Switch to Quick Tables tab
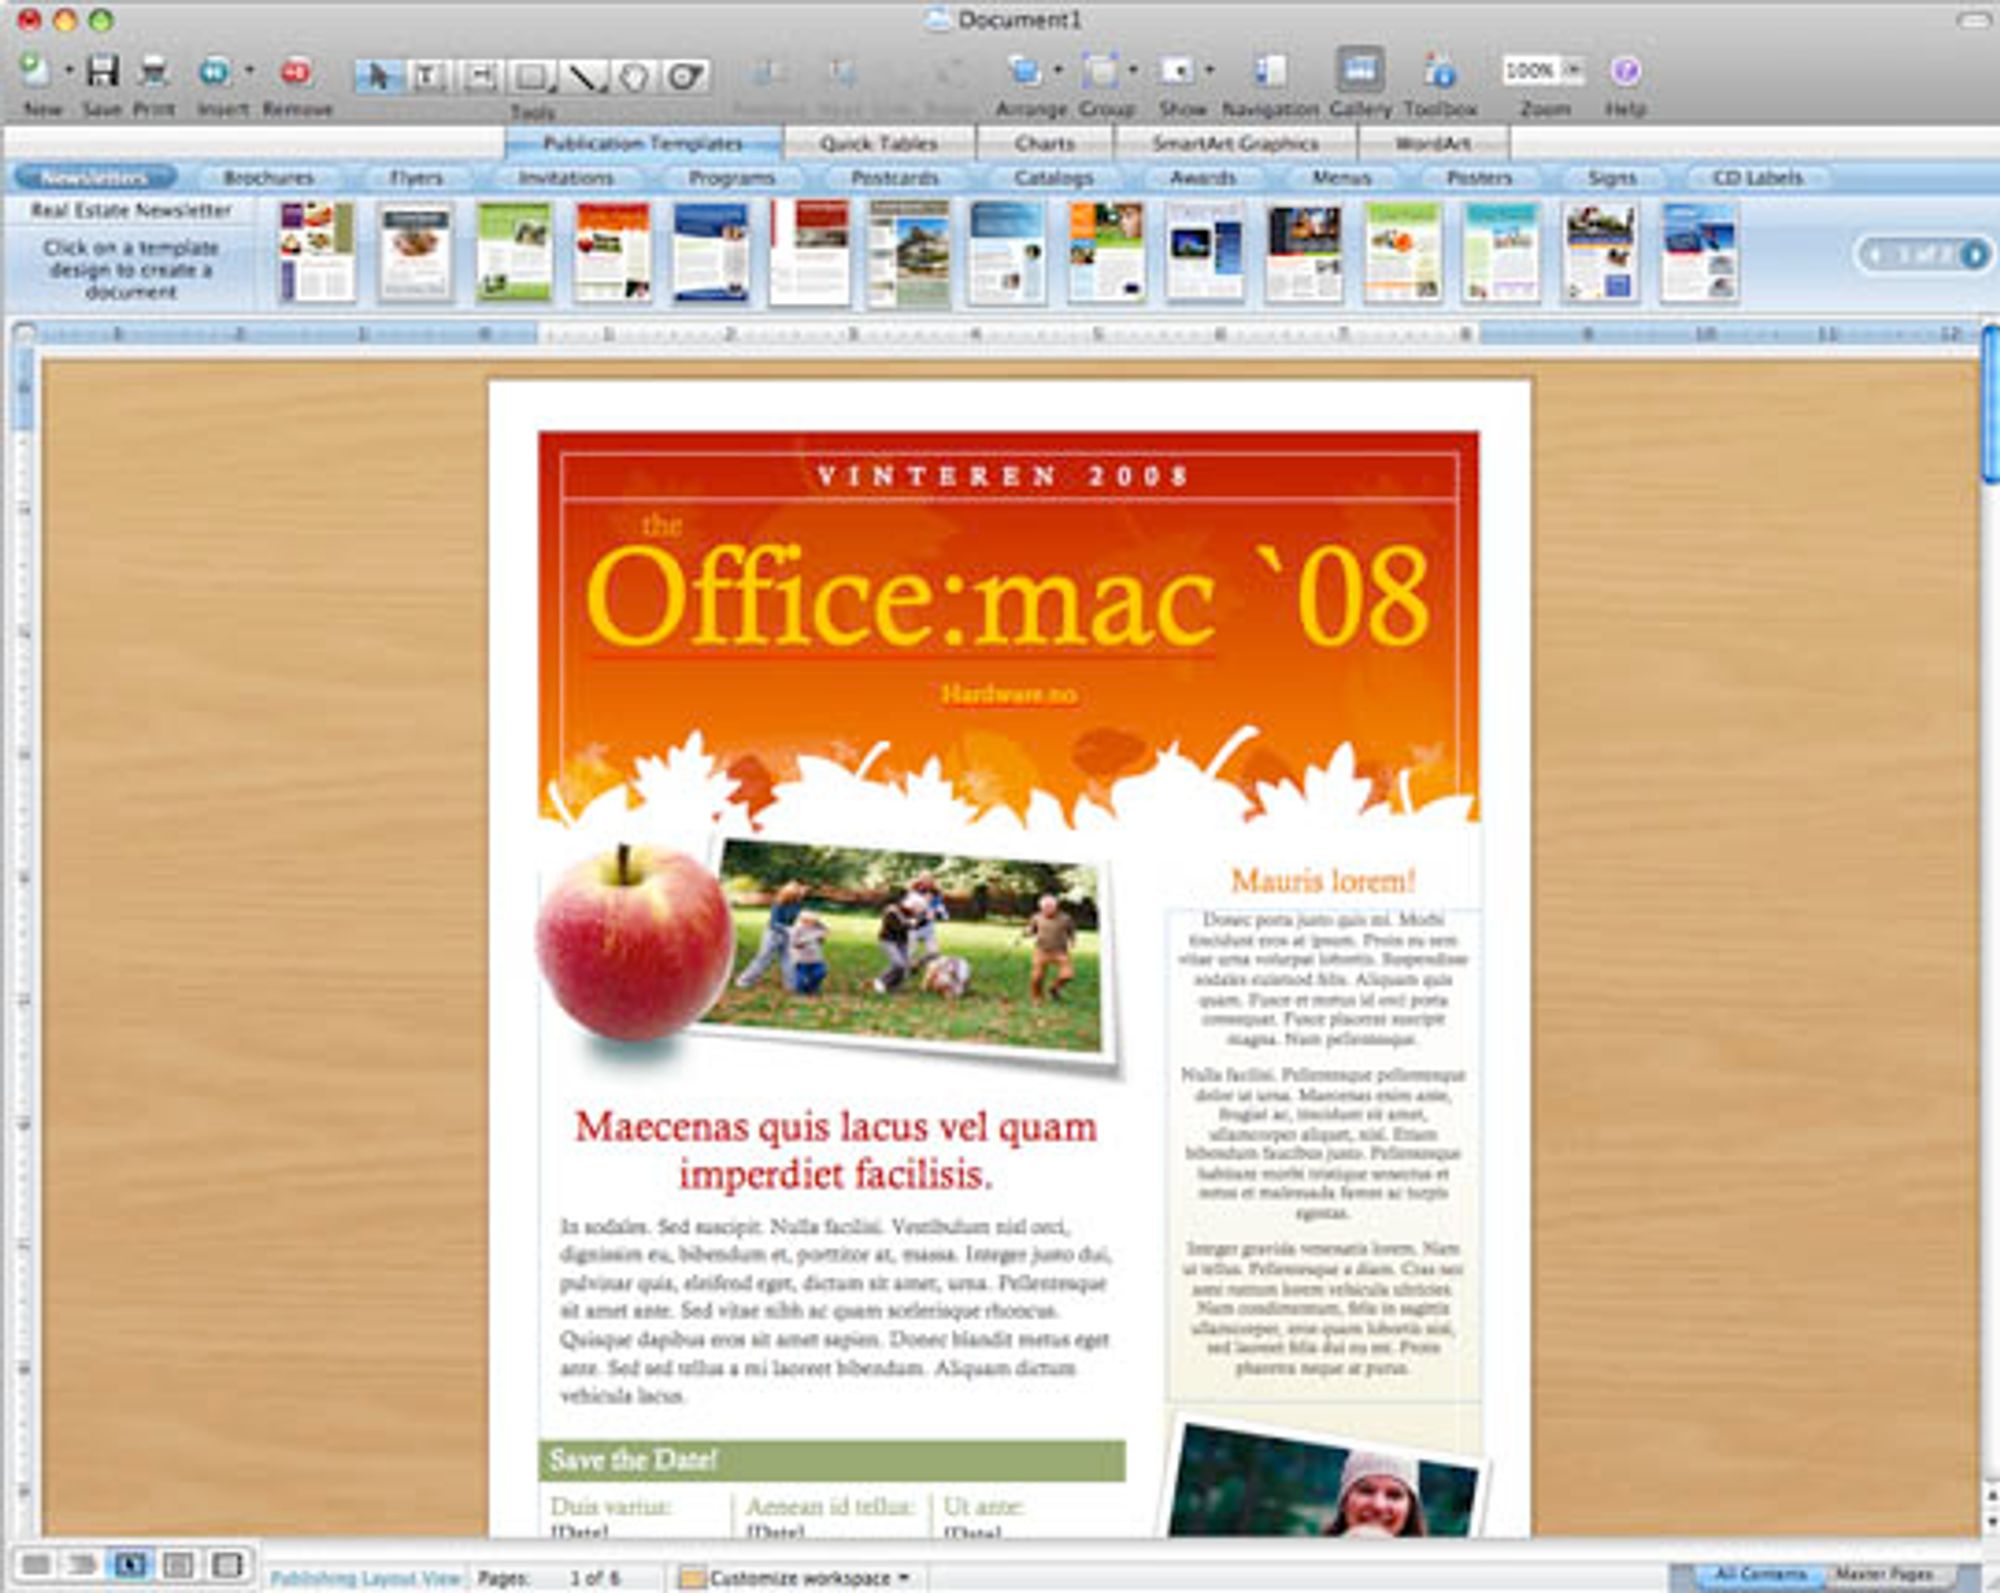Viewport: 2000px width, 1593px height. pyautogui.click(x=879, y=143)
